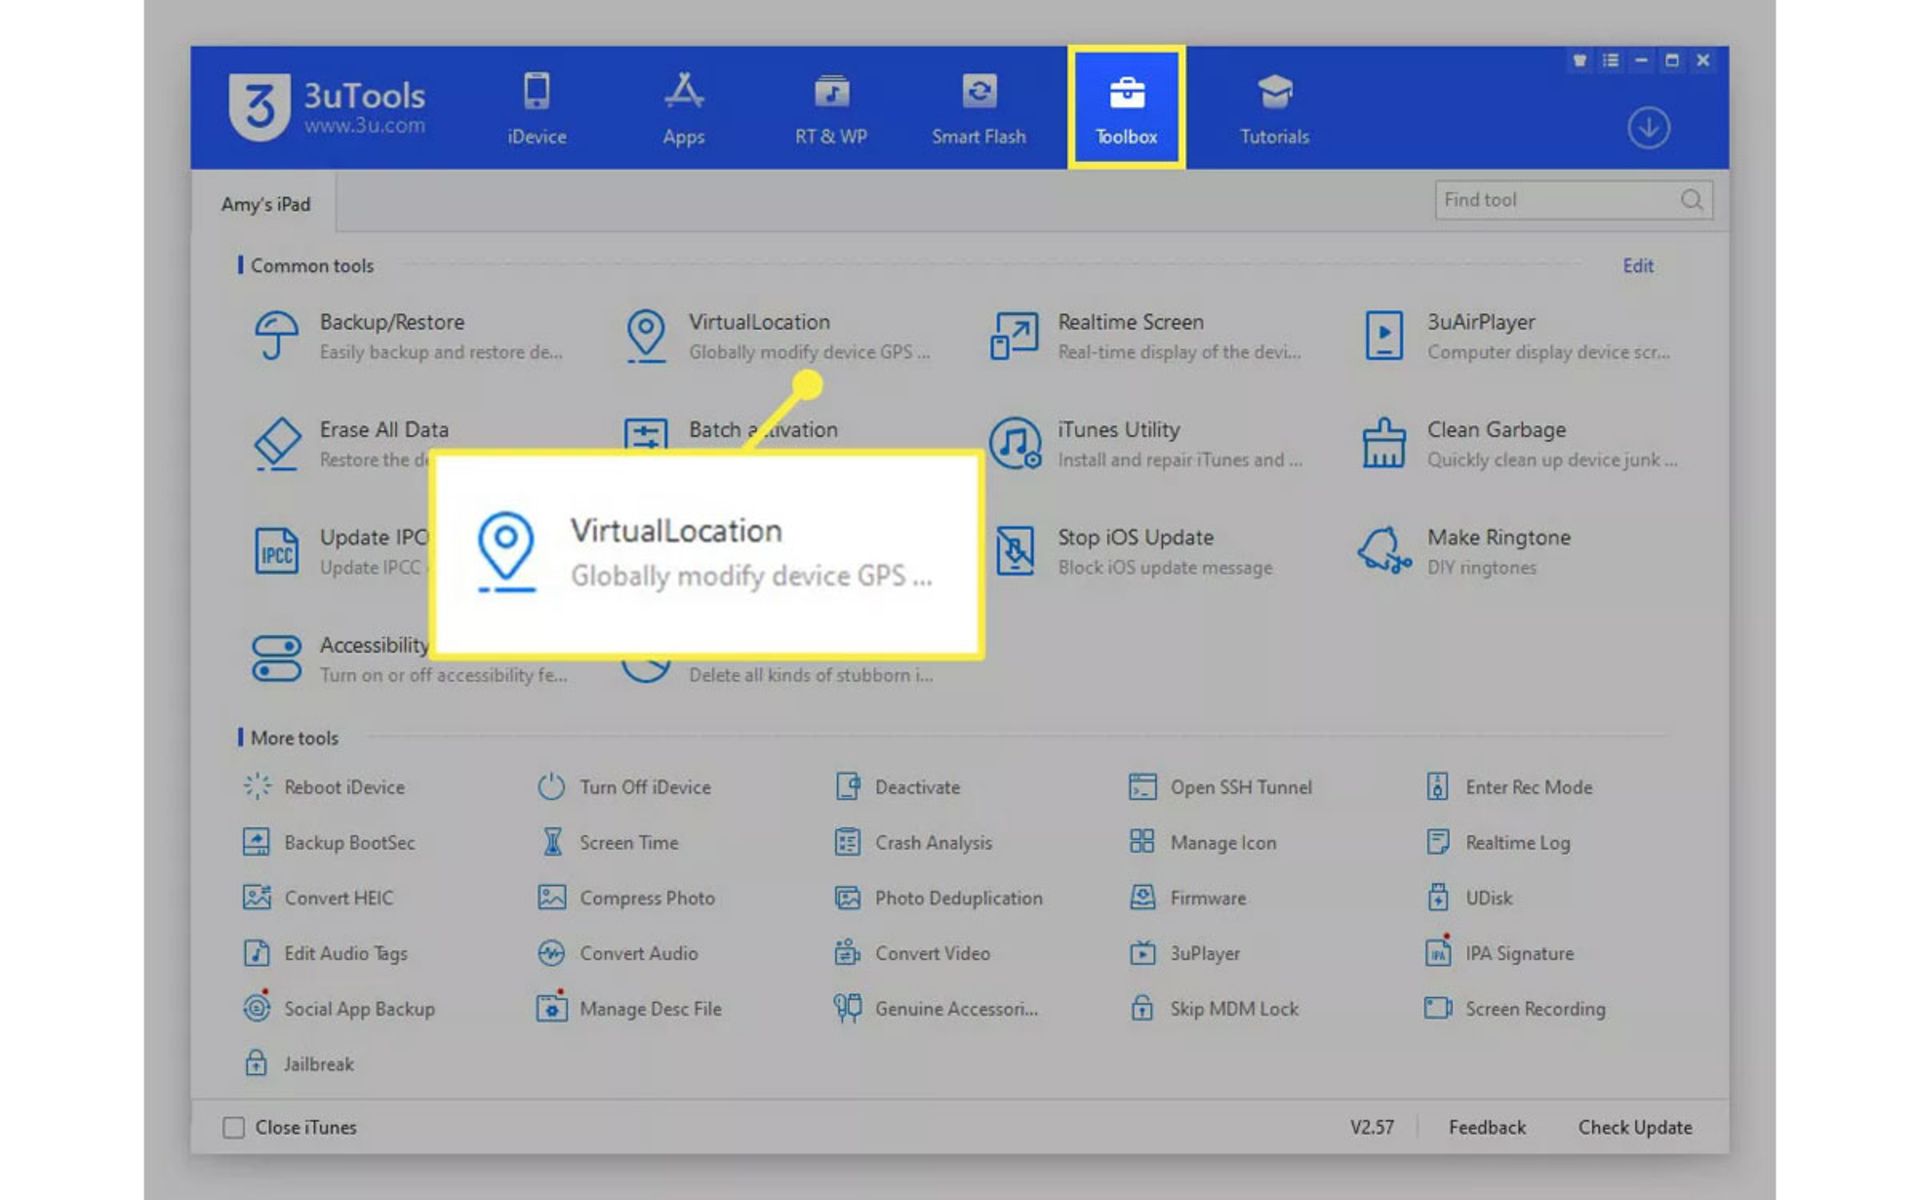Screen dimensions: 1920x1200
Task: Launch Convert Audio
Action: click(x=618, y=953)
